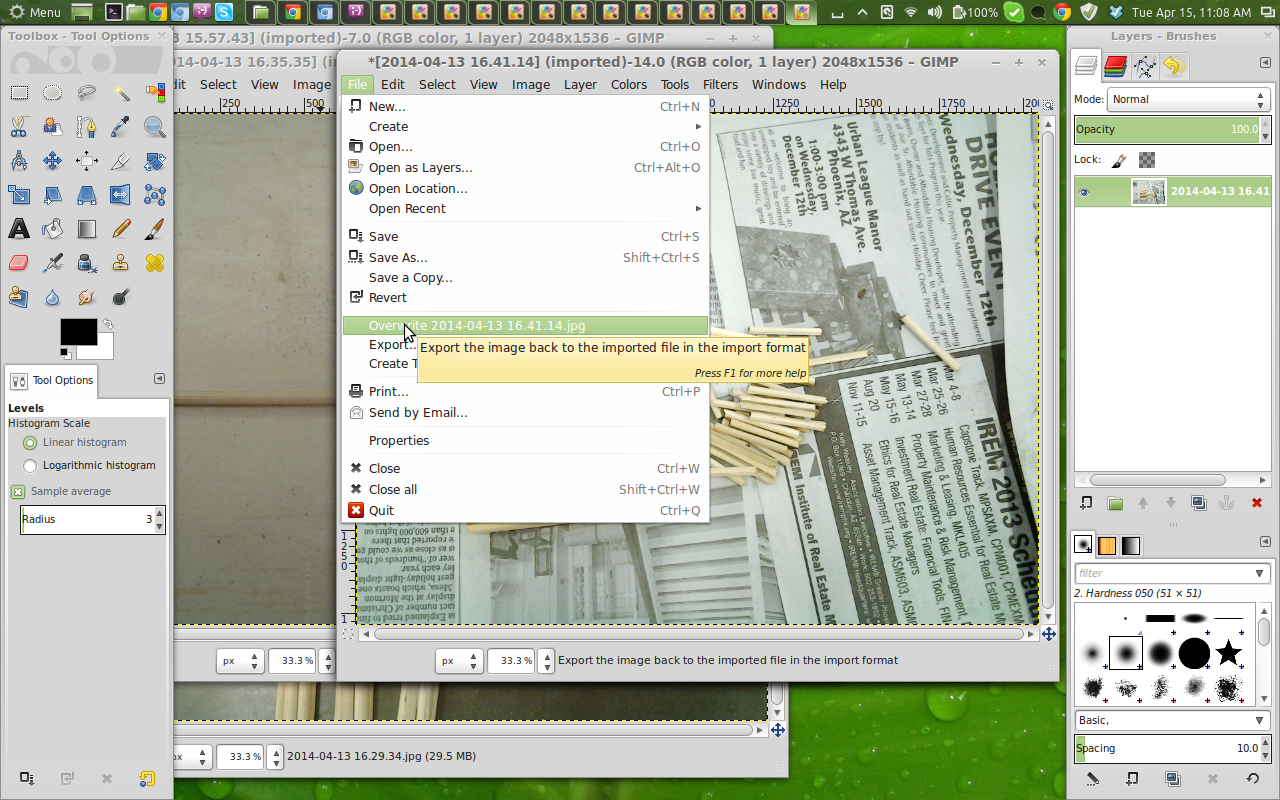Activate the Move tool
The height and width of the screenshot is (800, 1280).
coord(53,161)
